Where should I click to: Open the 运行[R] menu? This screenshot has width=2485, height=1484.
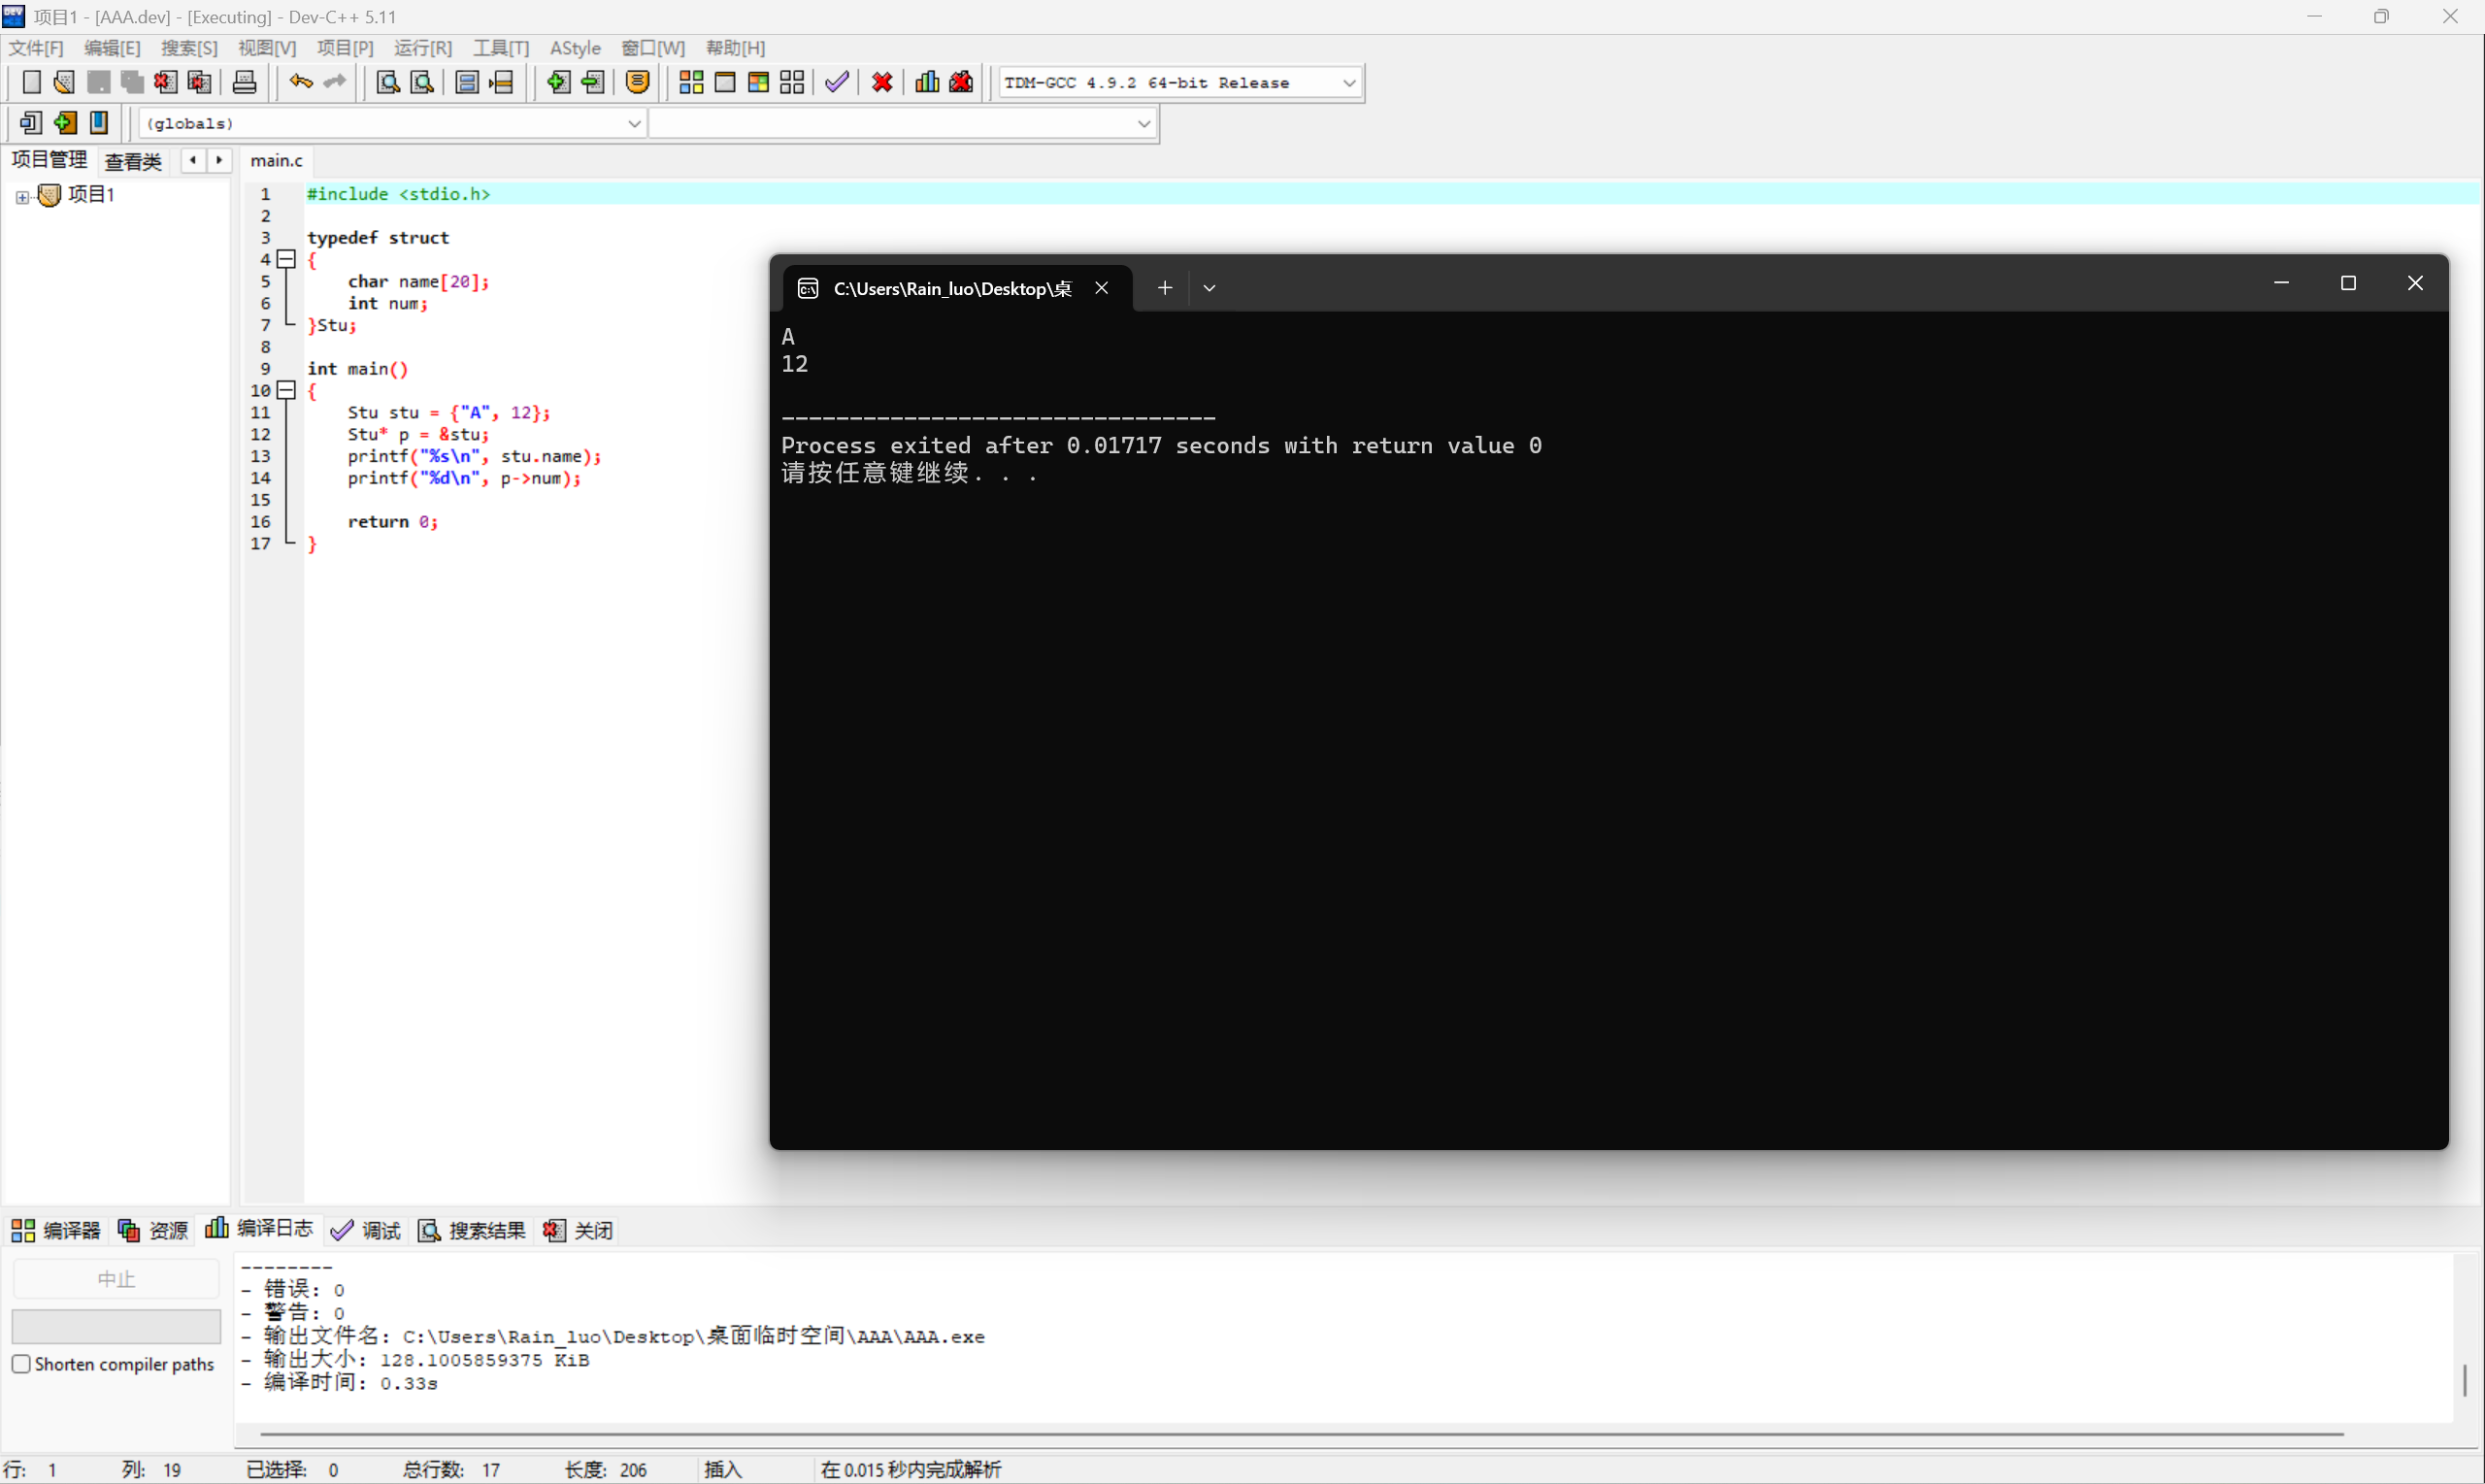click(x=422, y=48)
